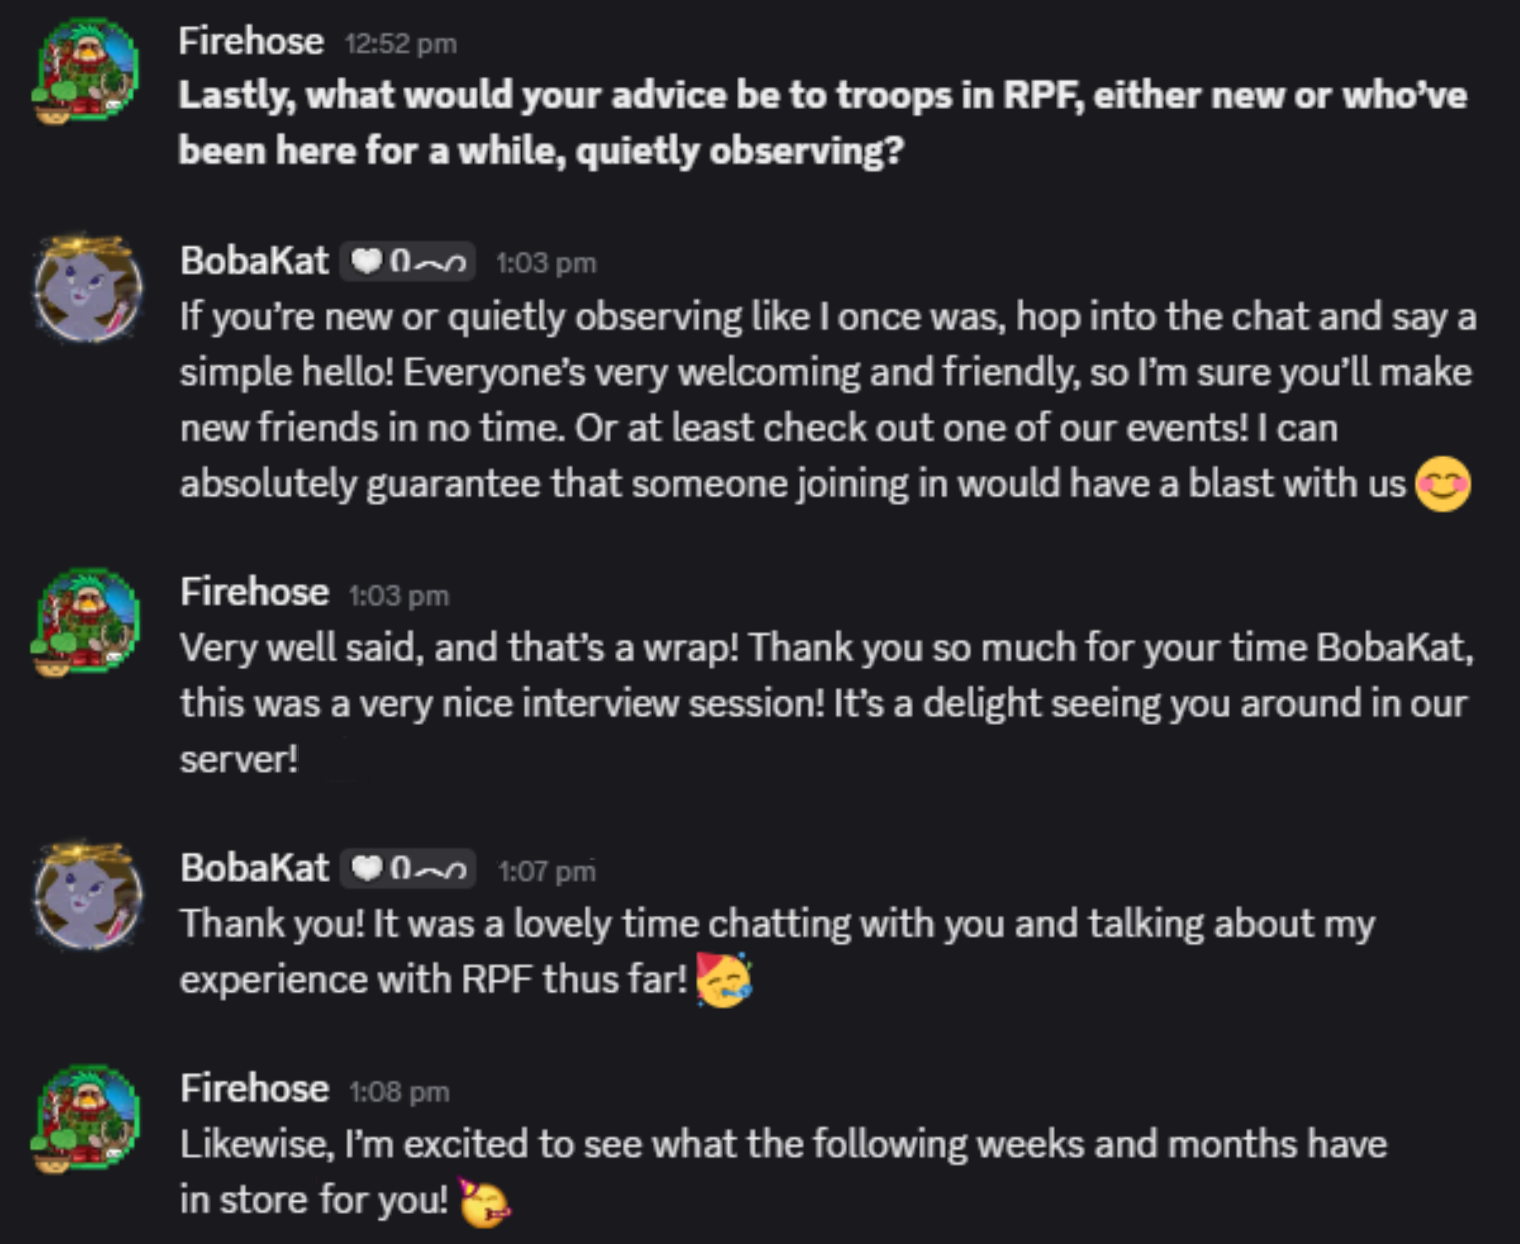1520x1244 pixels.
Task: Open BobaKat's avatar on the 1:07 pm message
Action: point(87,896)
